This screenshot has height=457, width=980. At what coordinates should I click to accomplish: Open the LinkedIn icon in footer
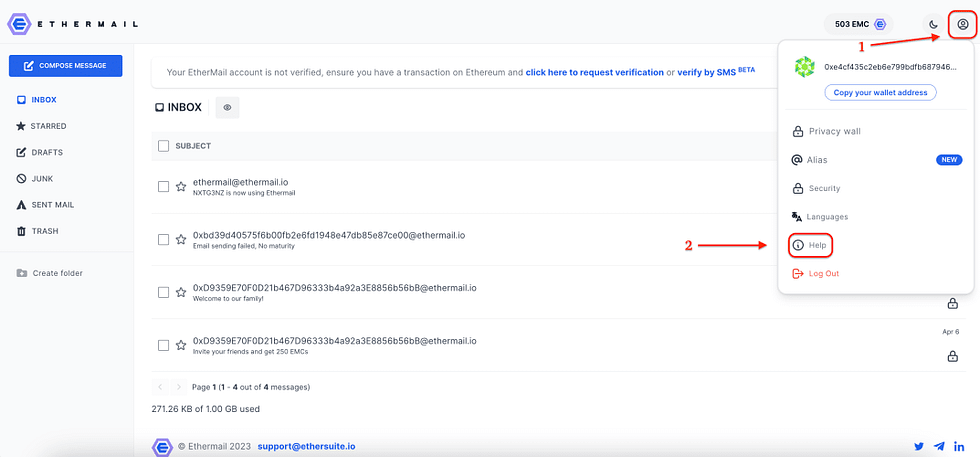click(959, 446)
